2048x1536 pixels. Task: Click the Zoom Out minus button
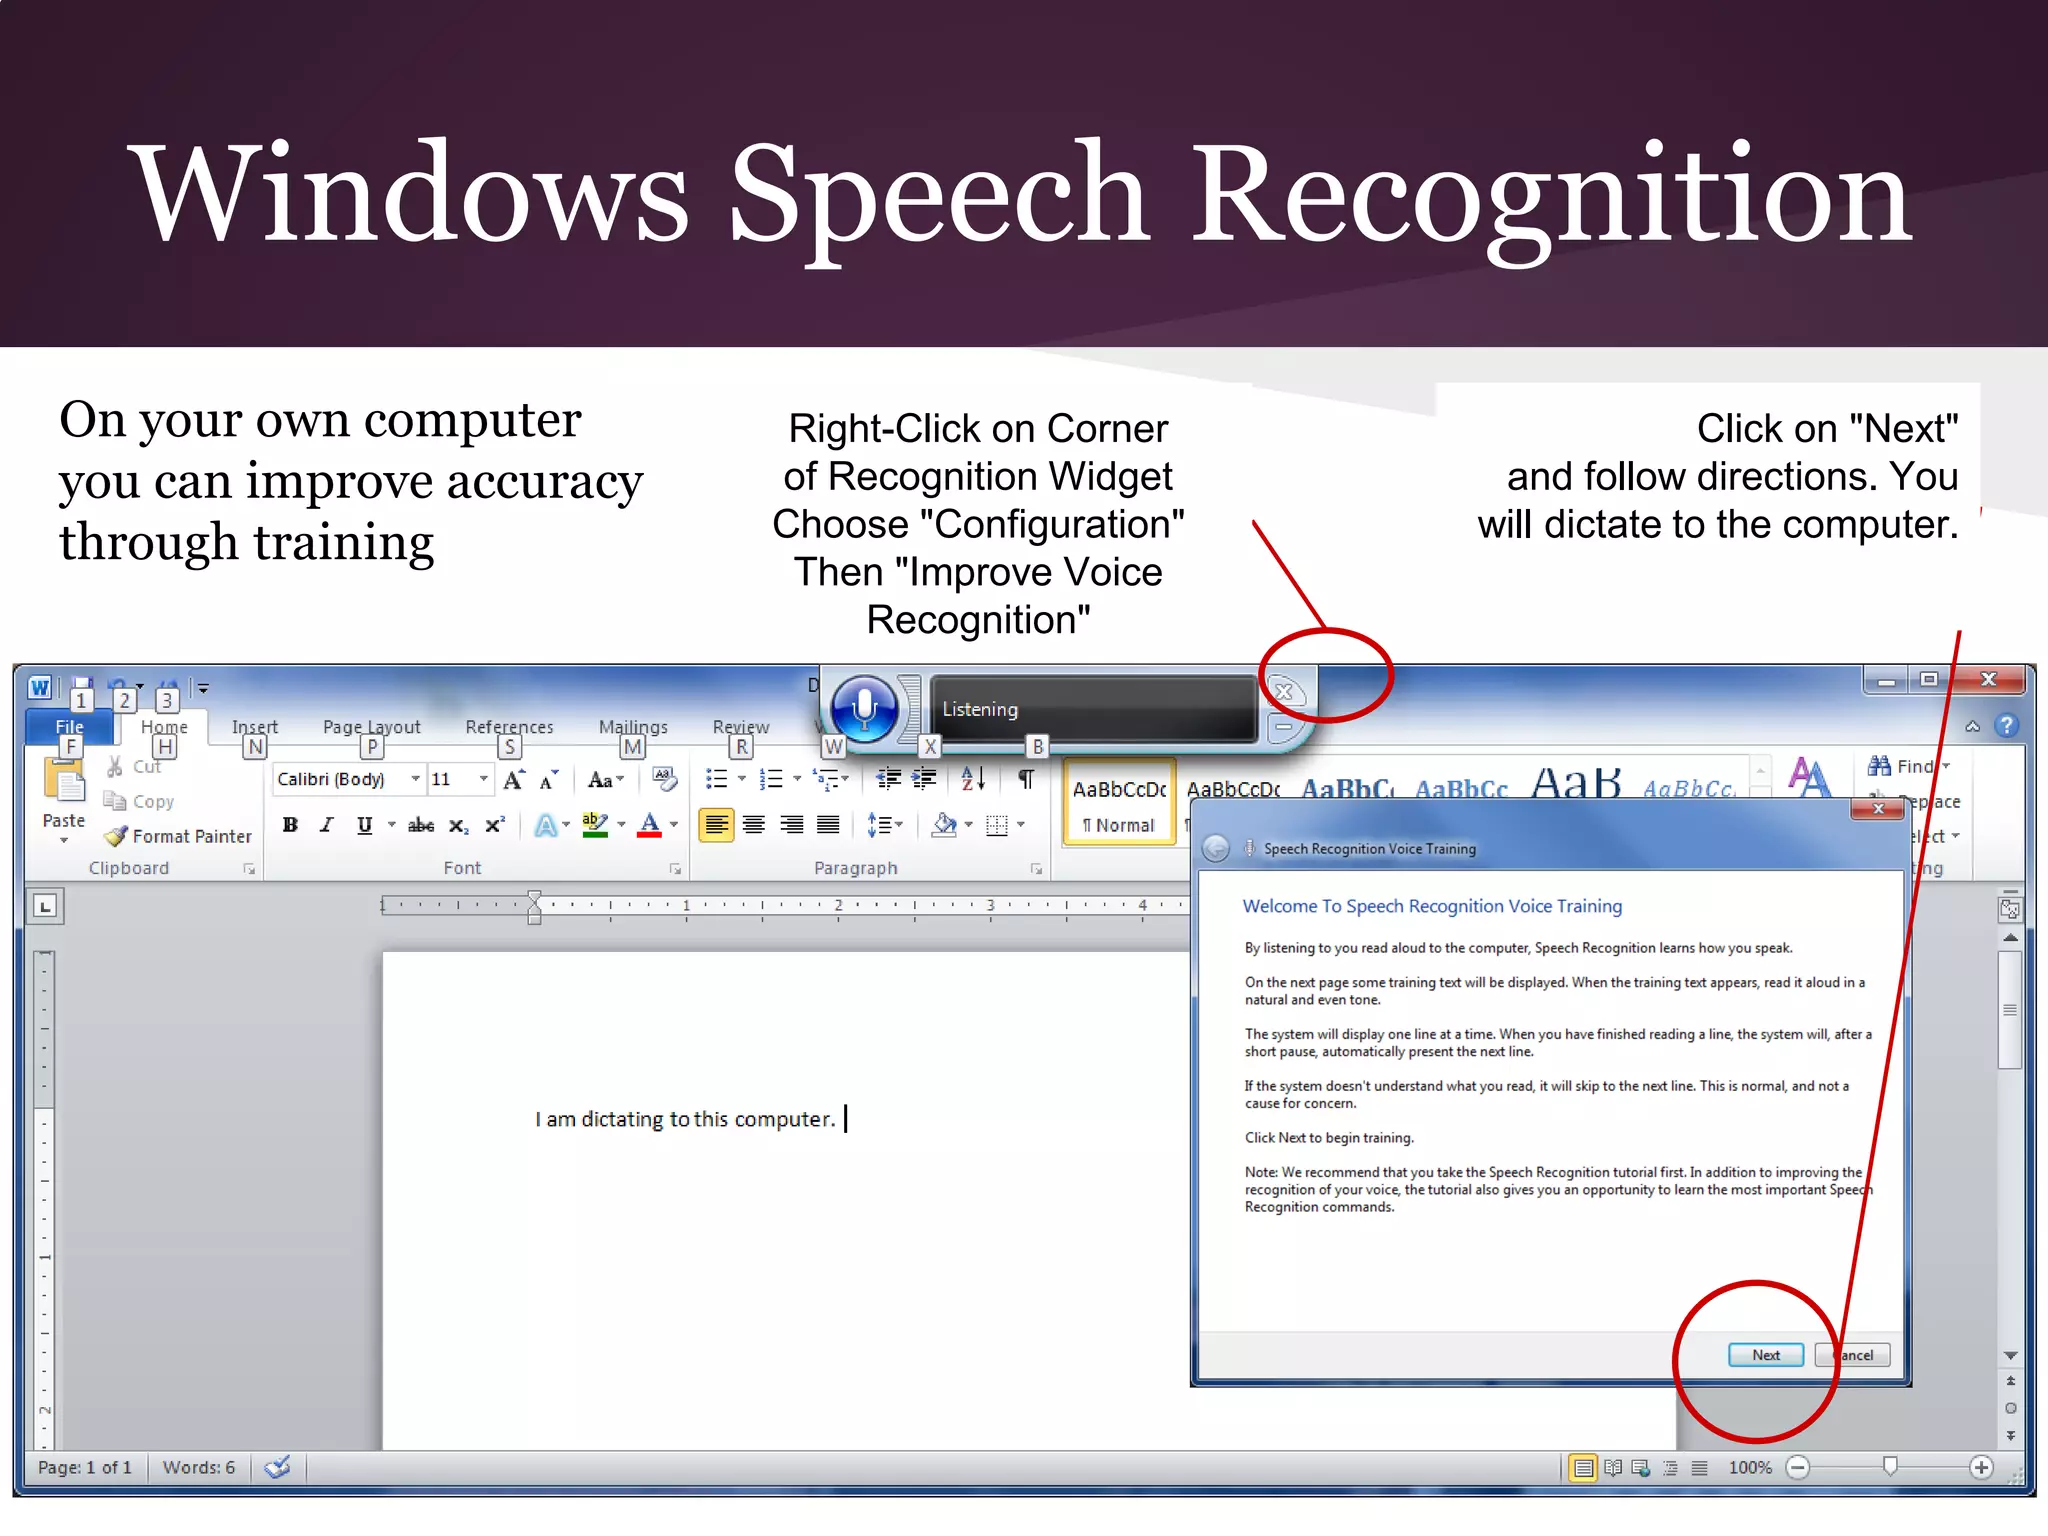[x=1798, y=1467]
